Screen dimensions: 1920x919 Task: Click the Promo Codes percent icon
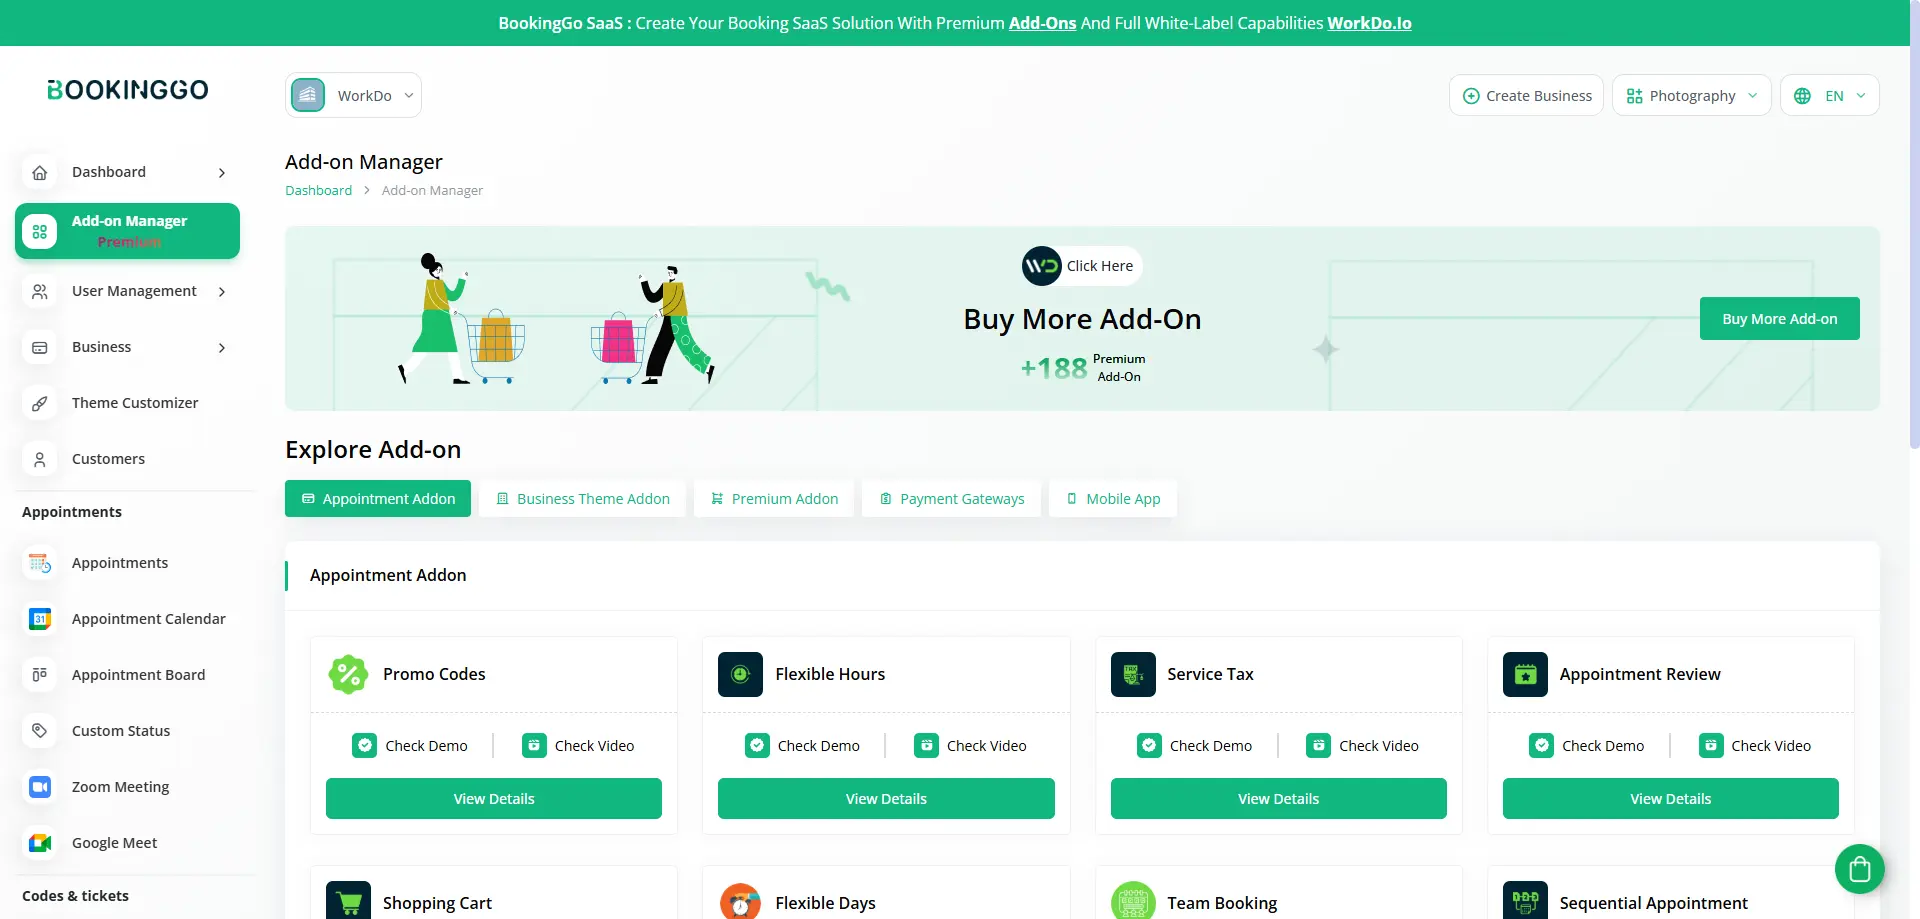point(348,674)
